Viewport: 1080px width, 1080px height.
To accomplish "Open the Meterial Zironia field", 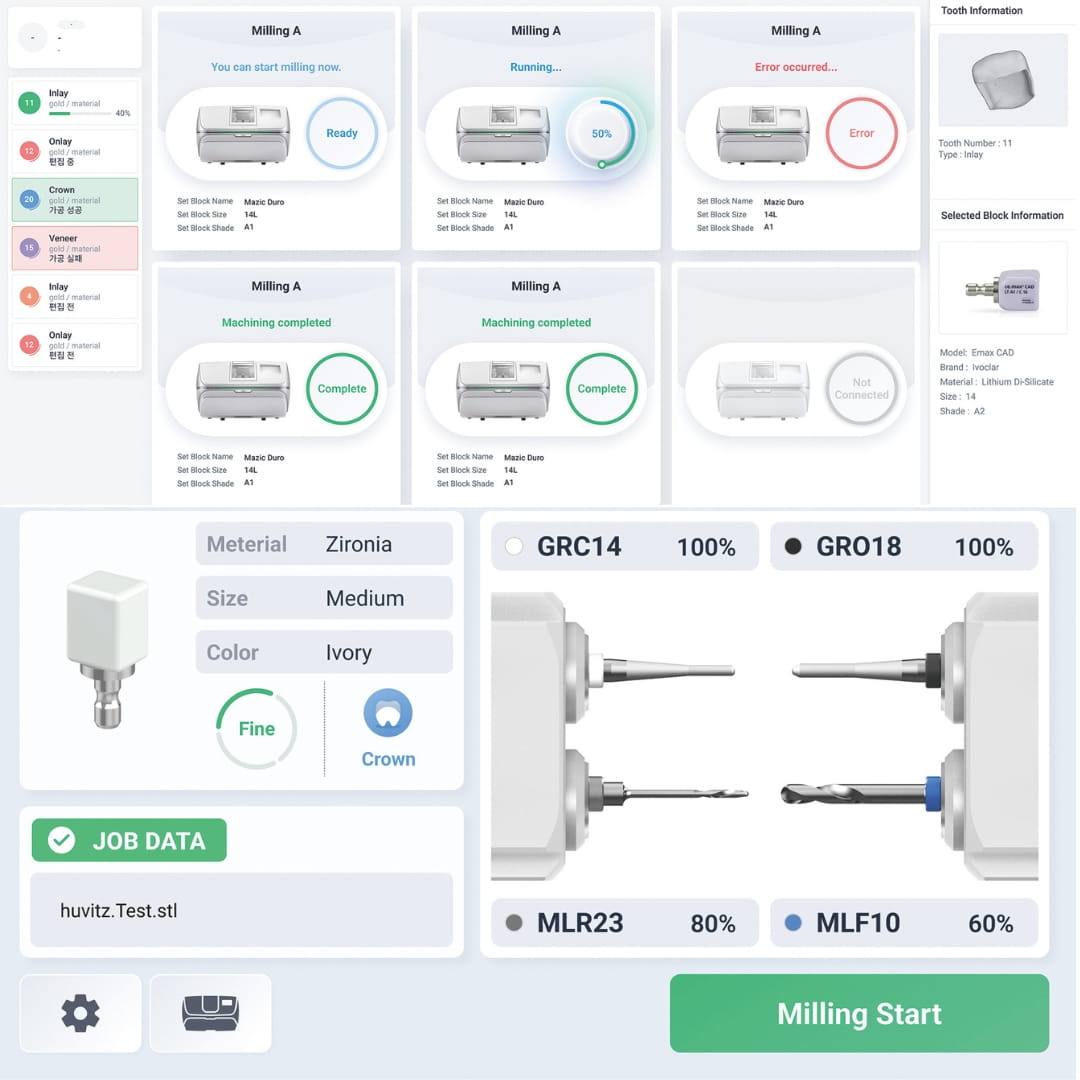I will tap(324, 543).
